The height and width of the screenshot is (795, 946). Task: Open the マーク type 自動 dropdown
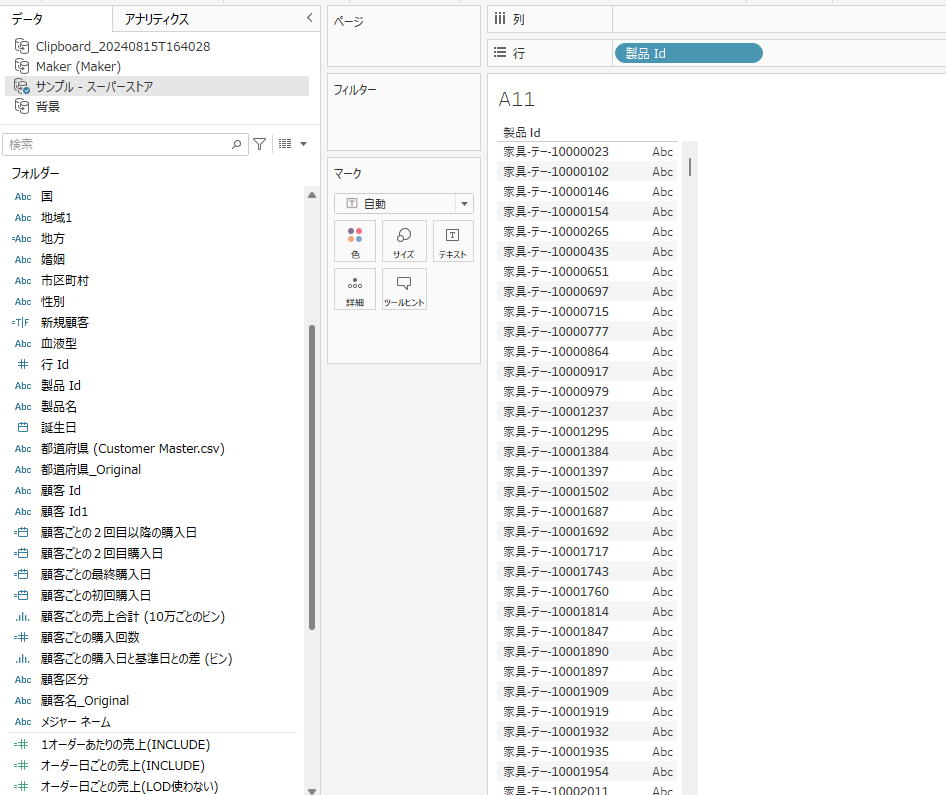coord(404,204)
